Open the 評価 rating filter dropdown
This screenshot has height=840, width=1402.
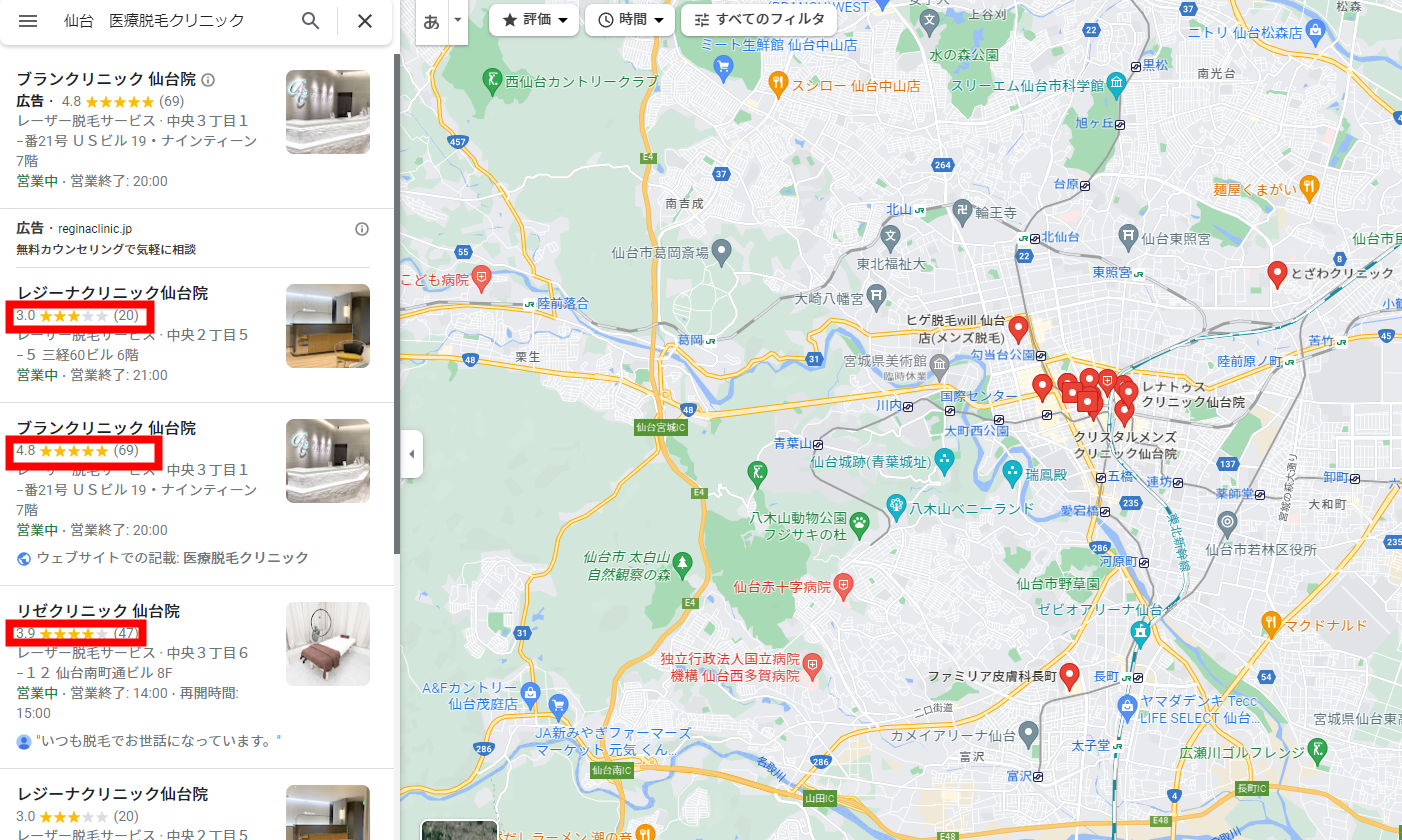(534, 20)
